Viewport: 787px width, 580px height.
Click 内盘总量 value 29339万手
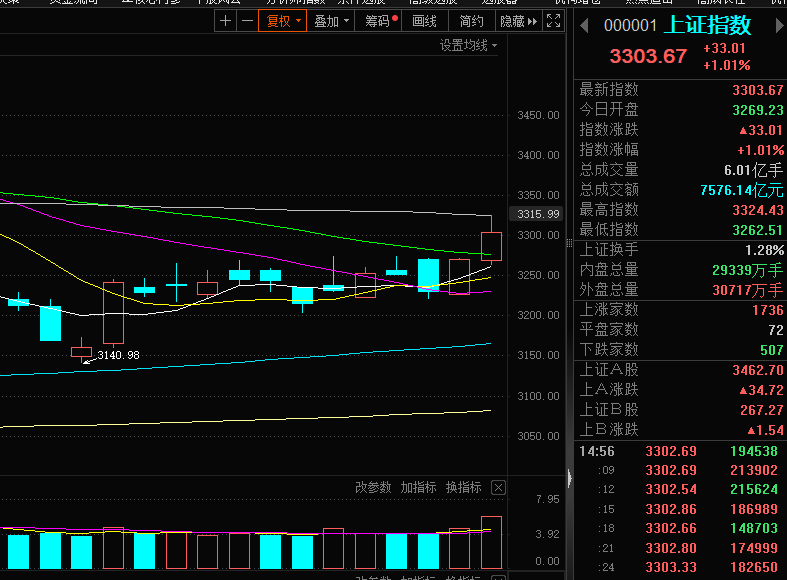tap(748, 270)
